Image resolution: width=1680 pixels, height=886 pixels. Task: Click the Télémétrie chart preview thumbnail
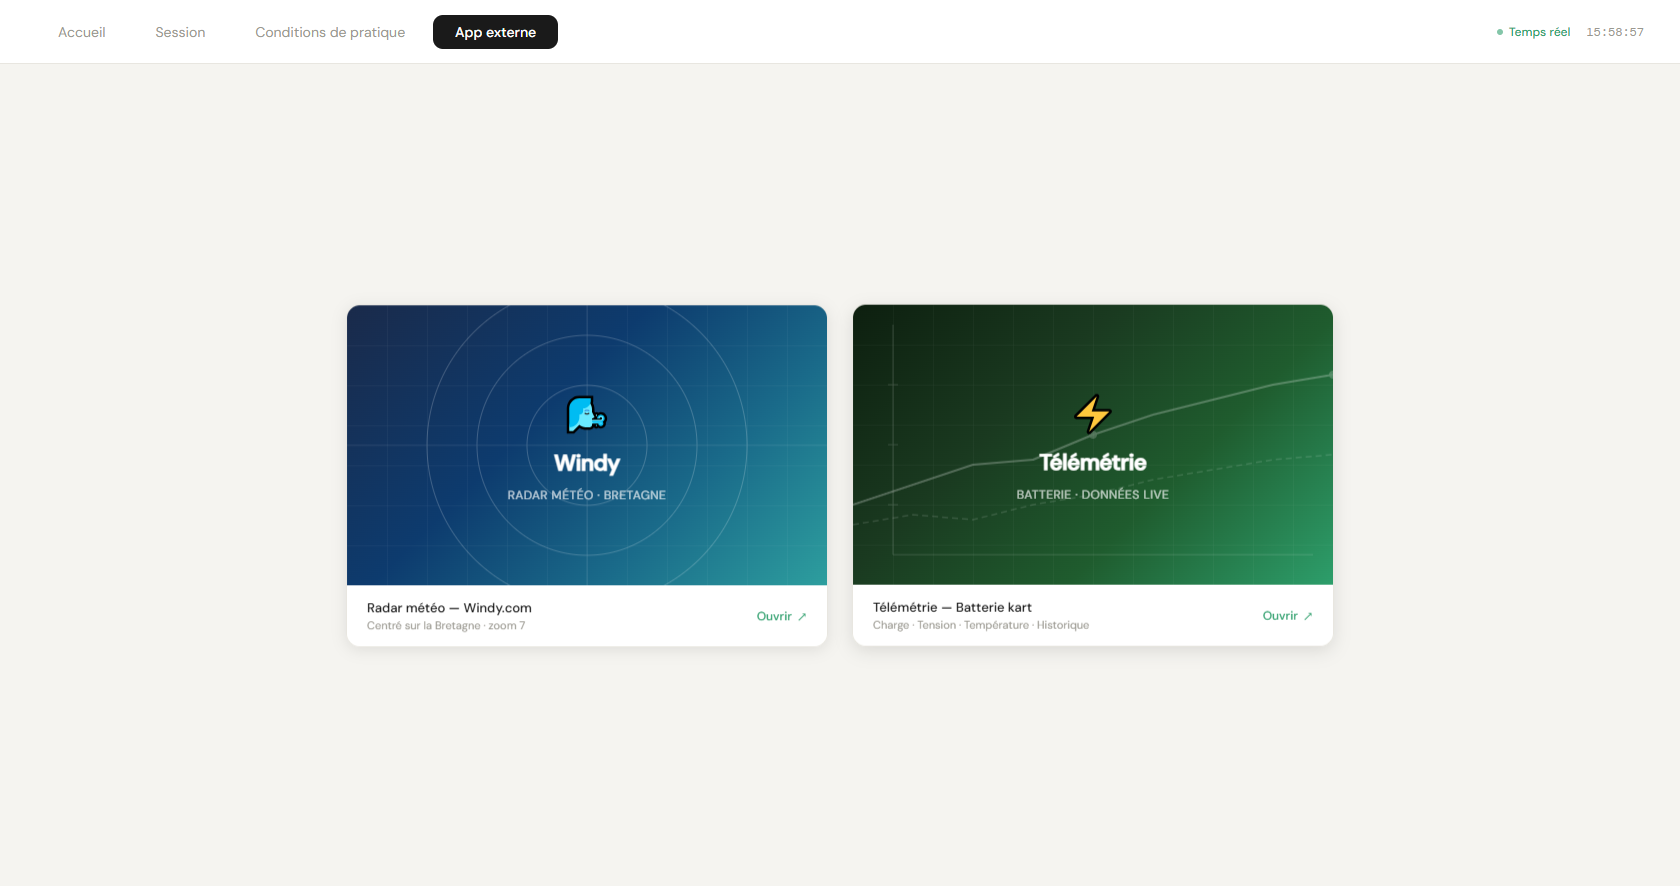click(1093, 445)
